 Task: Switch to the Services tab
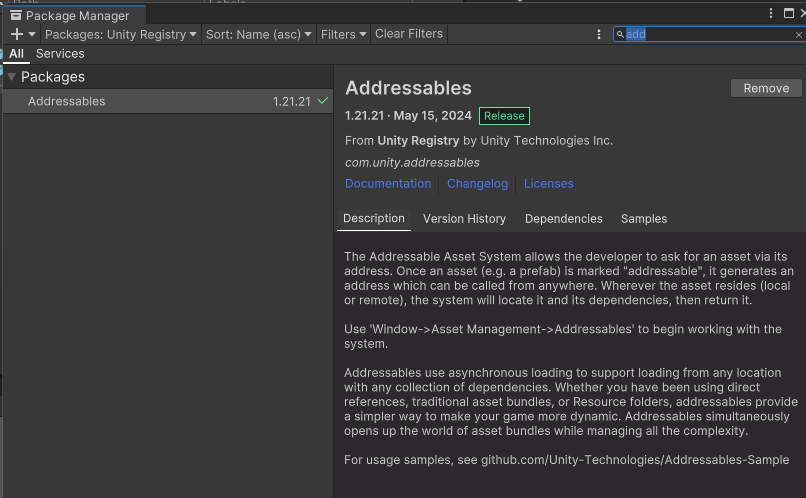tap(60, 53)
